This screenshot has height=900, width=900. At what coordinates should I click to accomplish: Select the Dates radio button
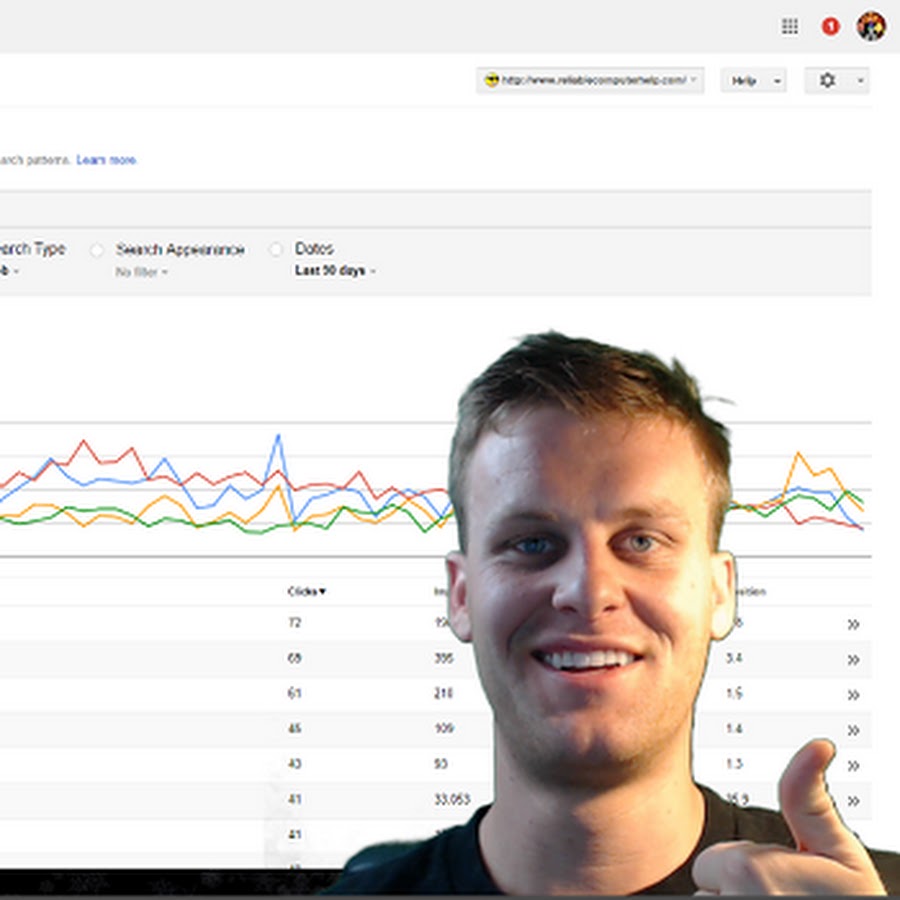pyautogui.click(x=276, y=250)
